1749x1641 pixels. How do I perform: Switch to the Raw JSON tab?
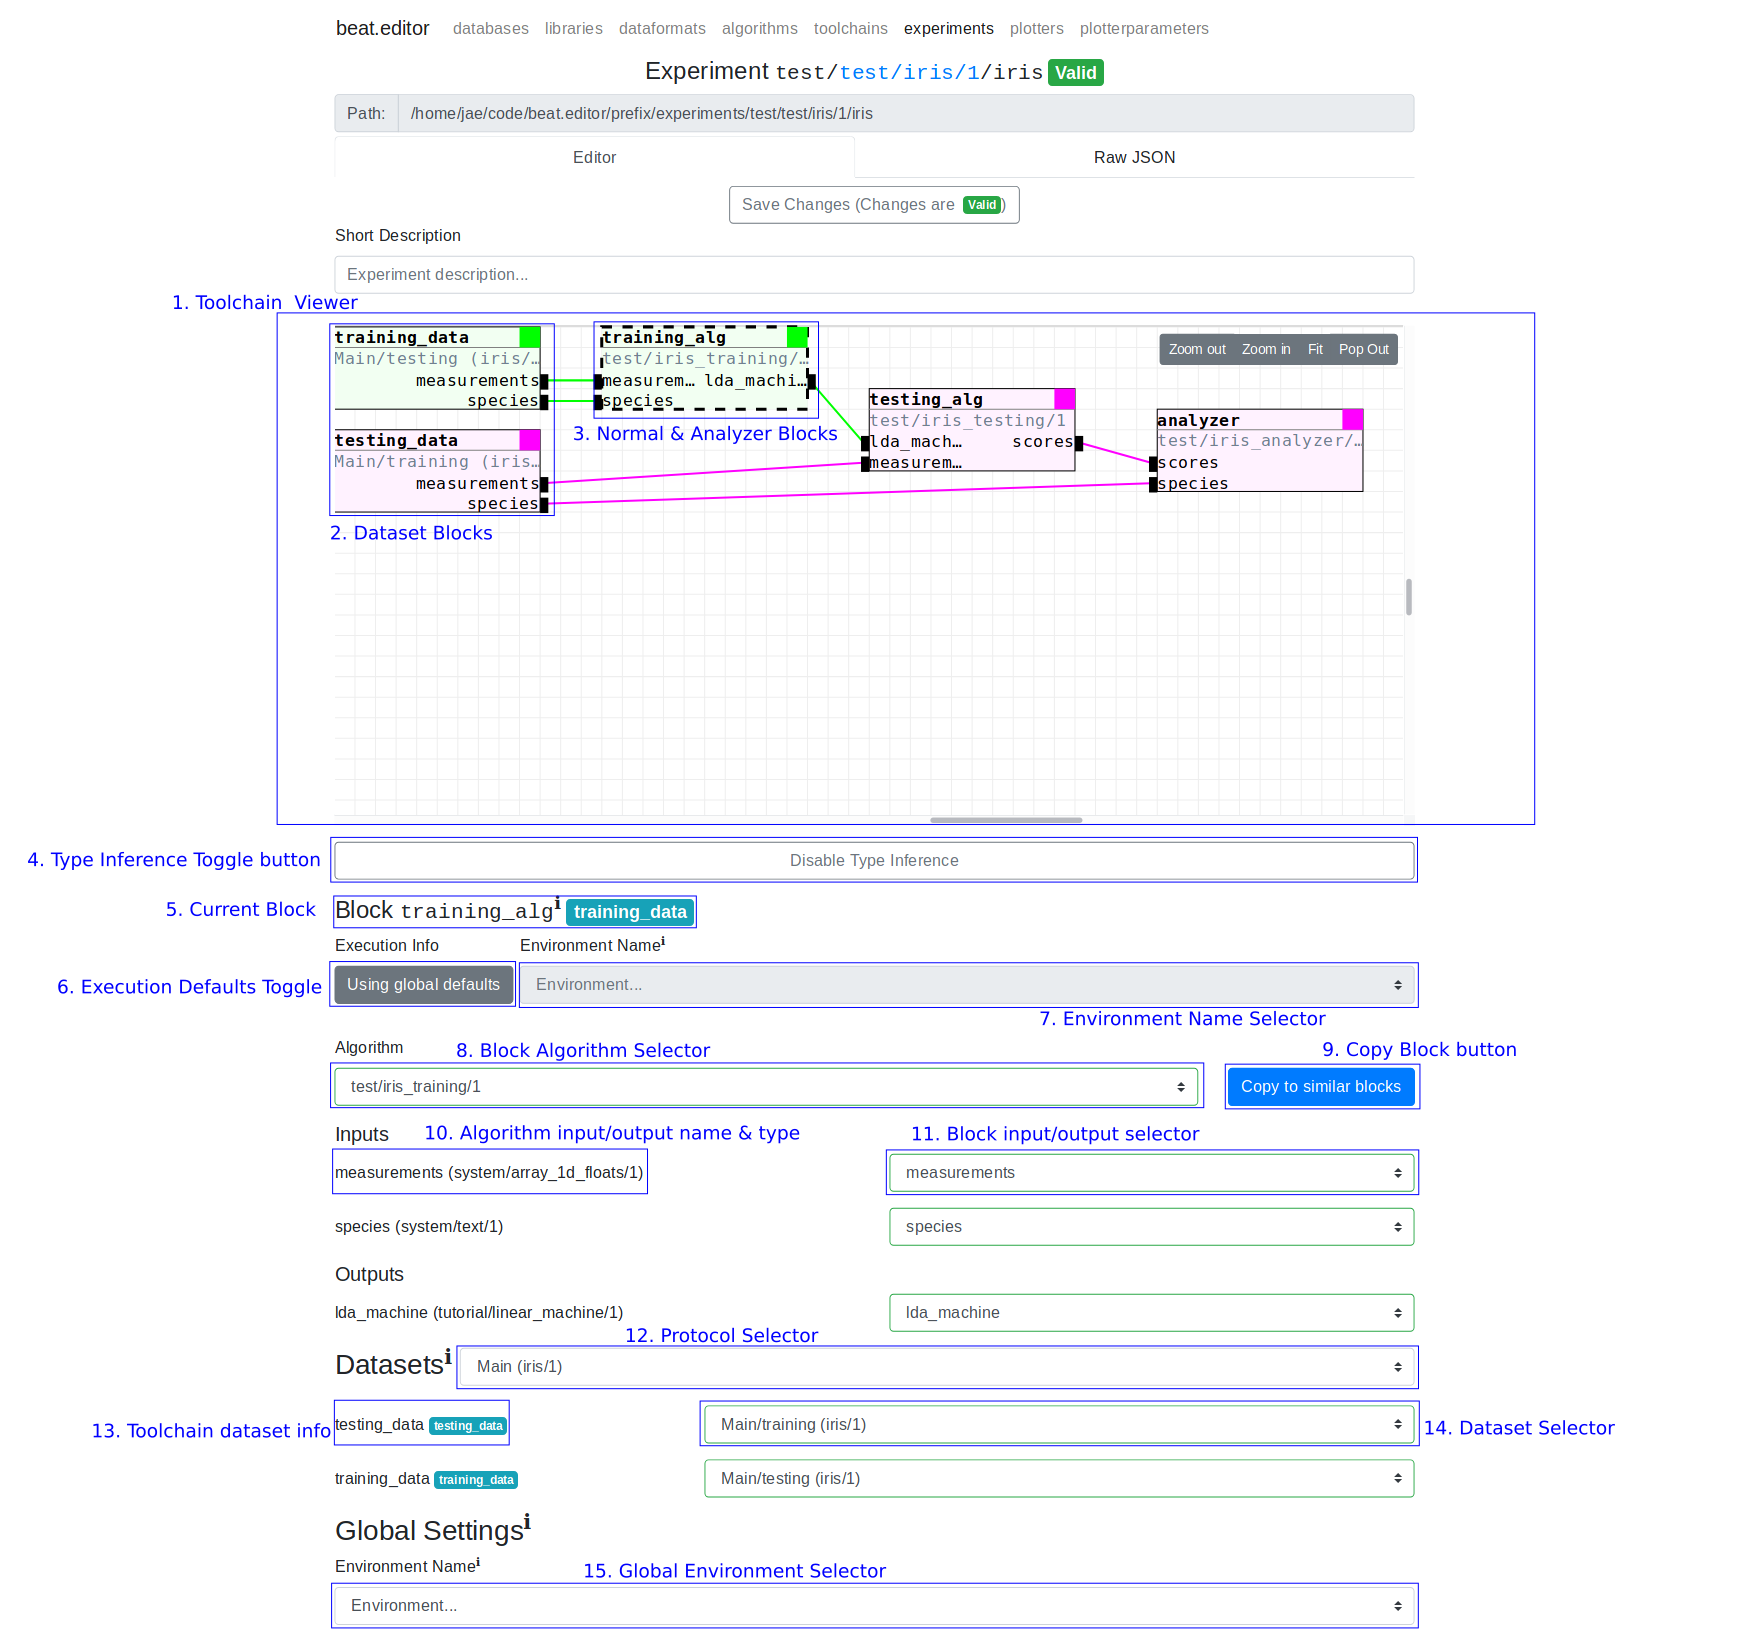pyautogui.click(x=1134, y=158)
